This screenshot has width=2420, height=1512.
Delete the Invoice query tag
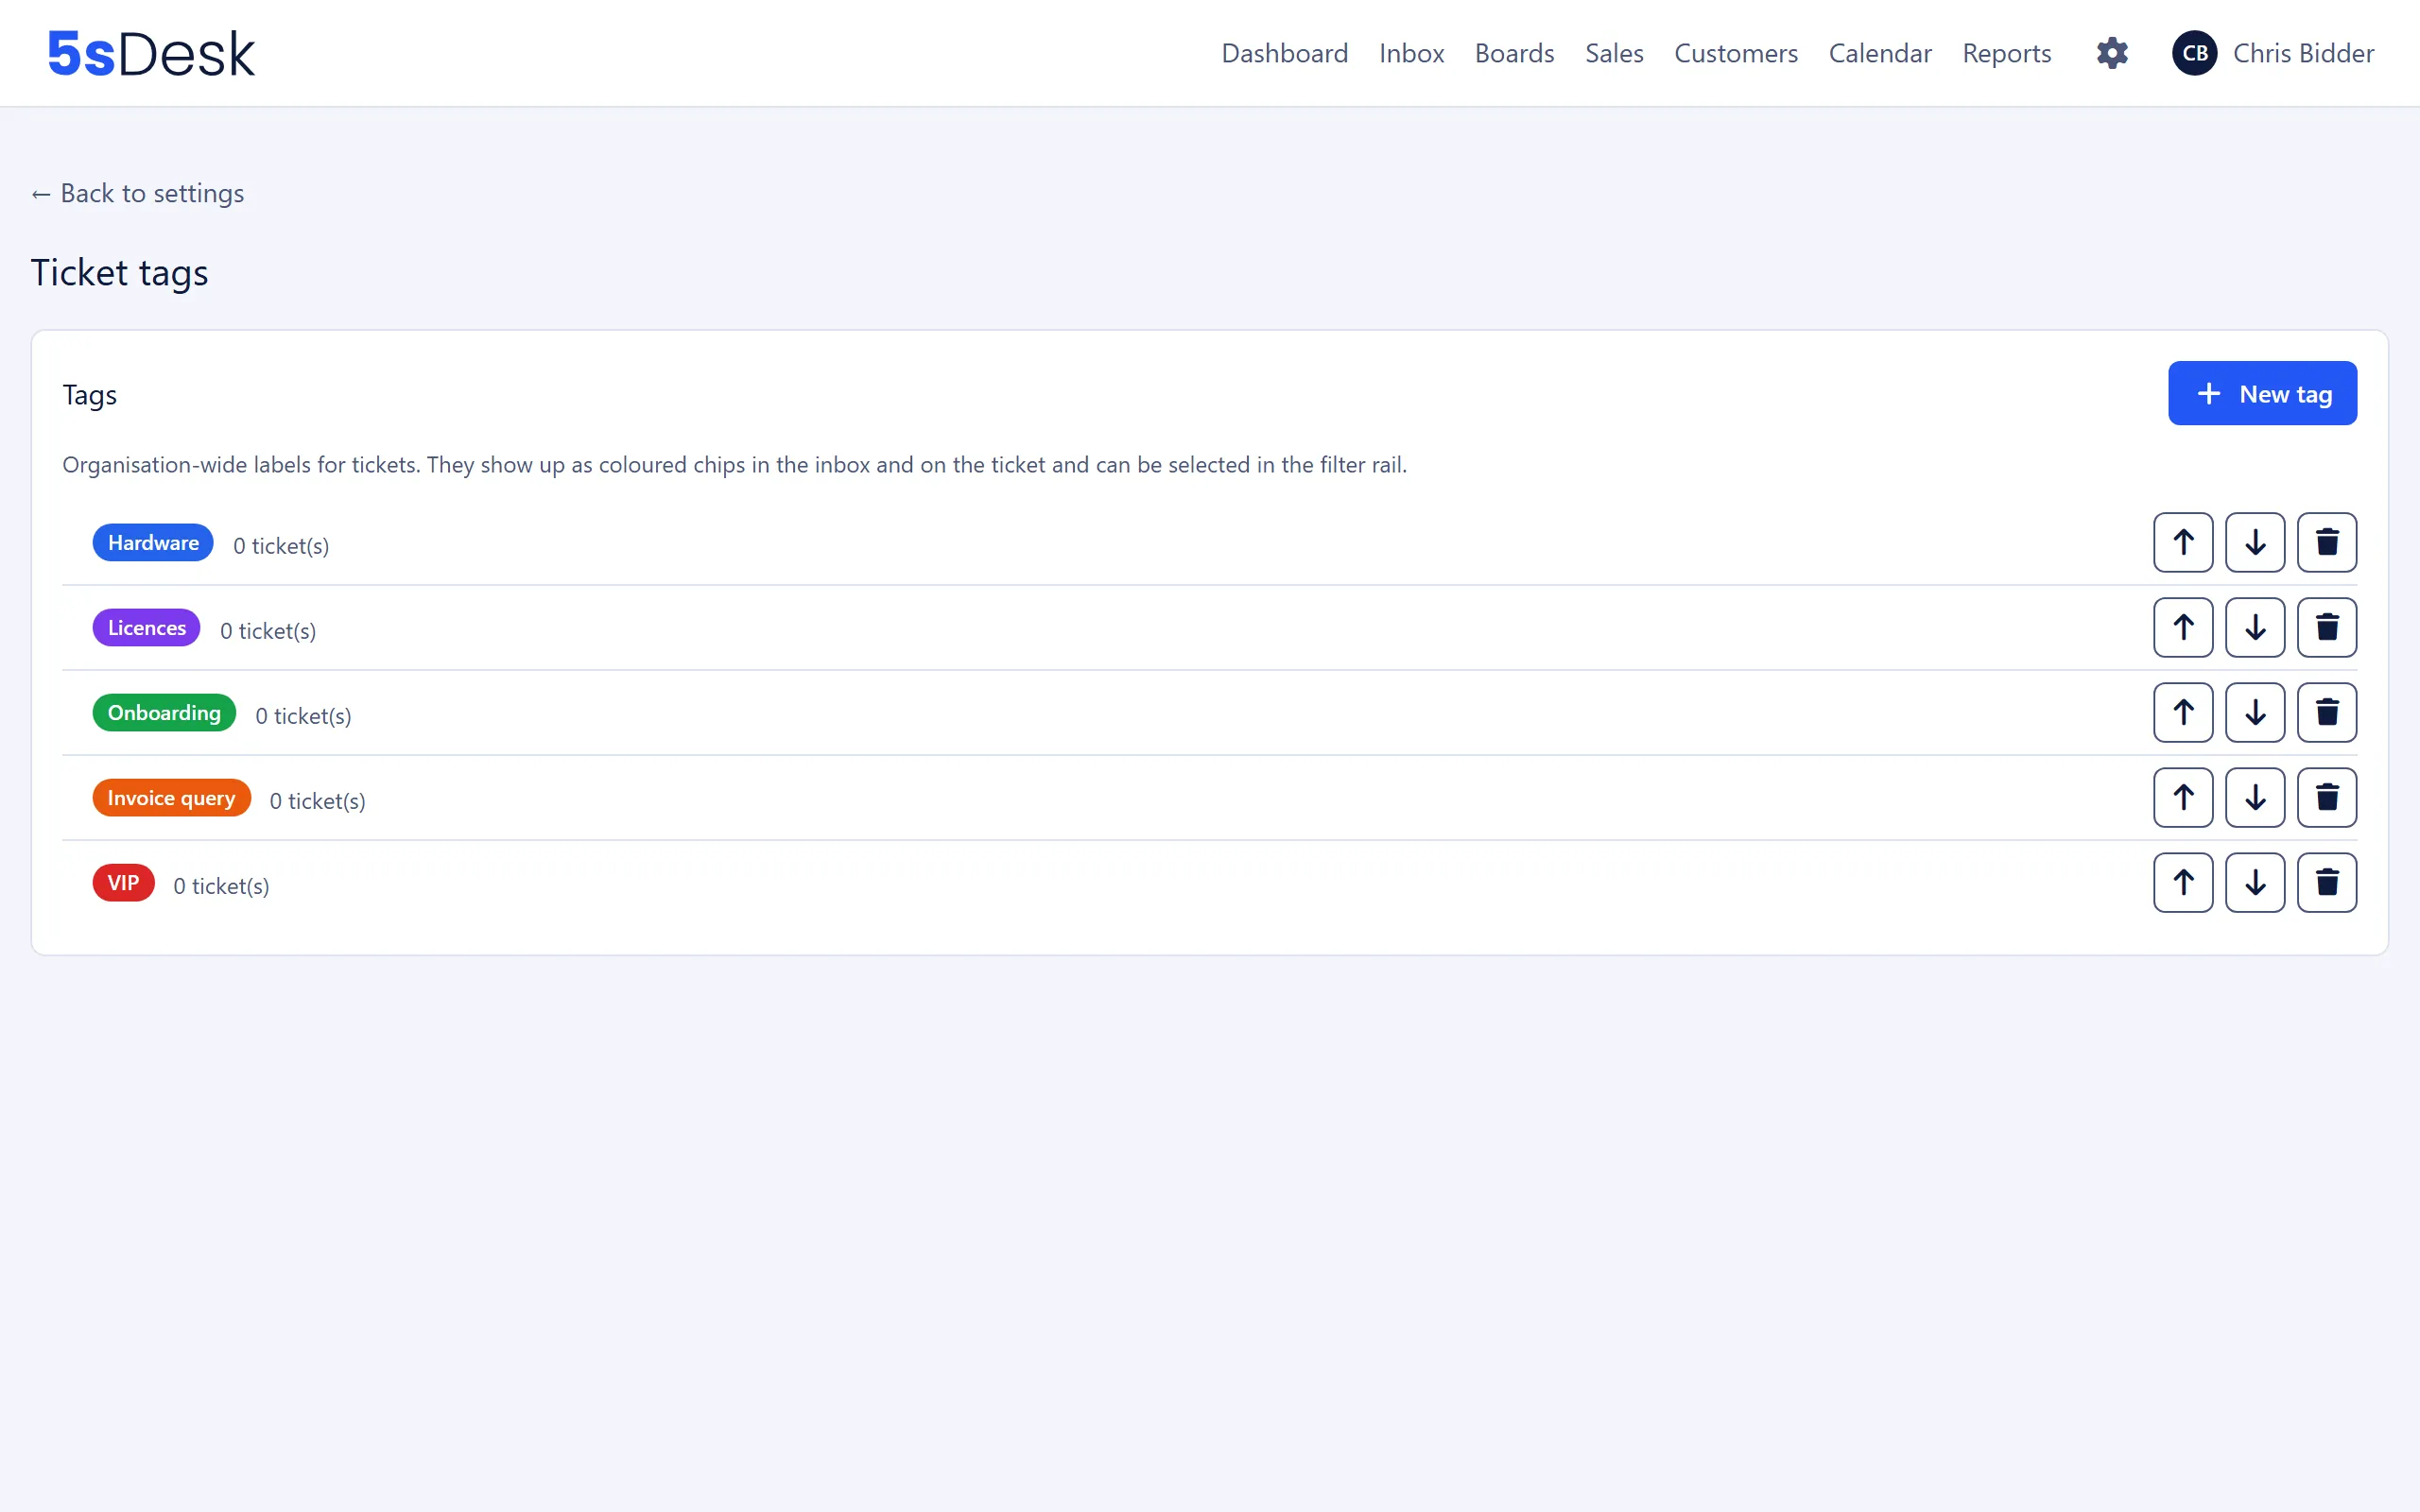[x=2327, y=797]
